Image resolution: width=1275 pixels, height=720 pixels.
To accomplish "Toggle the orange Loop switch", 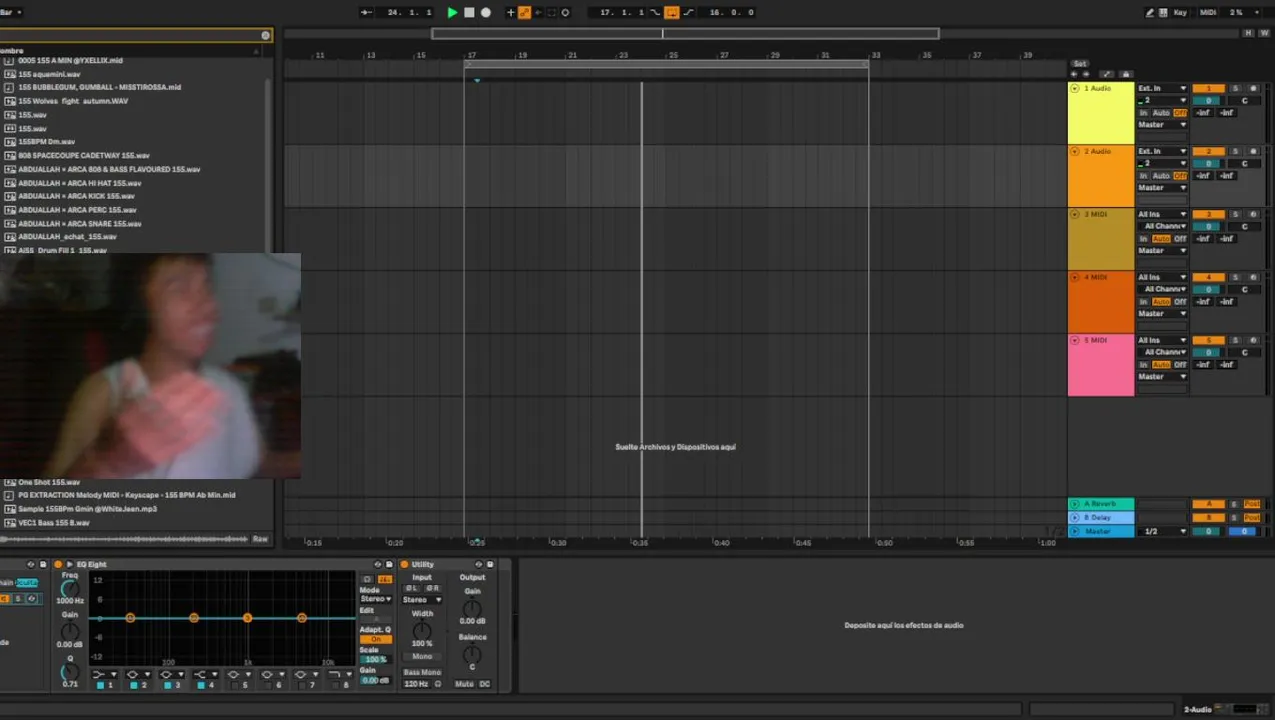I will (x=672, y=12).
